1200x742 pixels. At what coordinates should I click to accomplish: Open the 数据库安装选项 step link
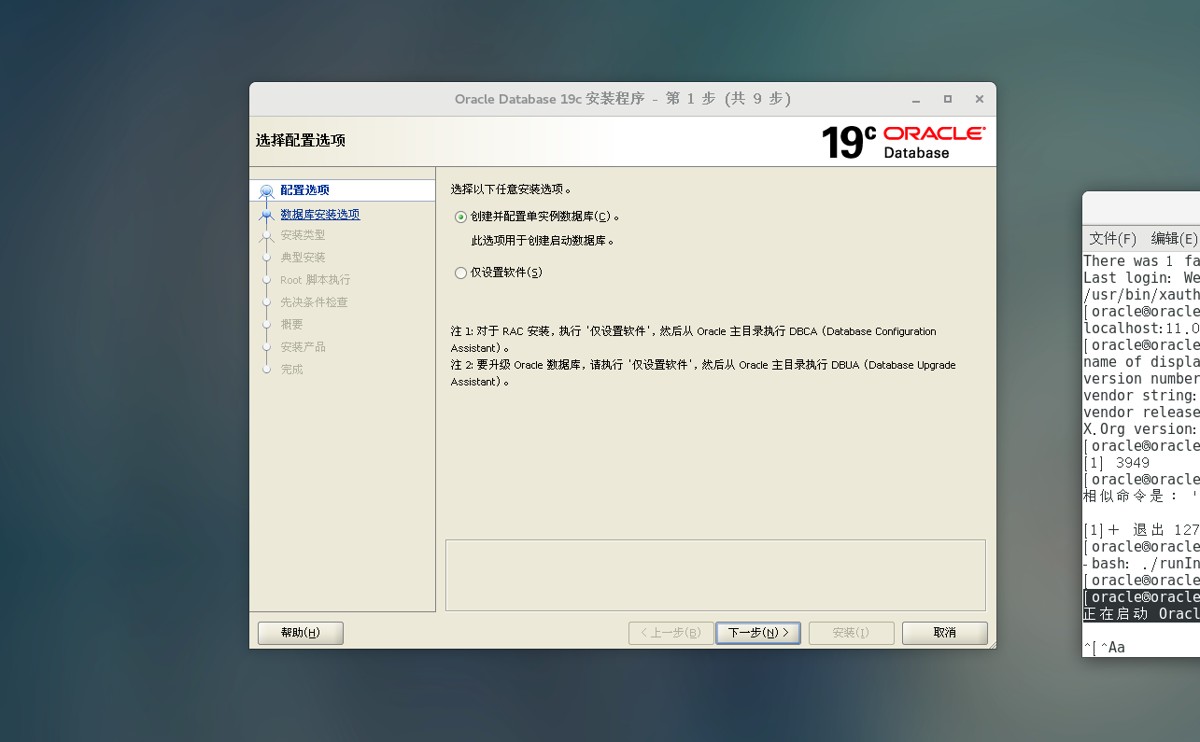pyautogui.click(x=320, y=214)
